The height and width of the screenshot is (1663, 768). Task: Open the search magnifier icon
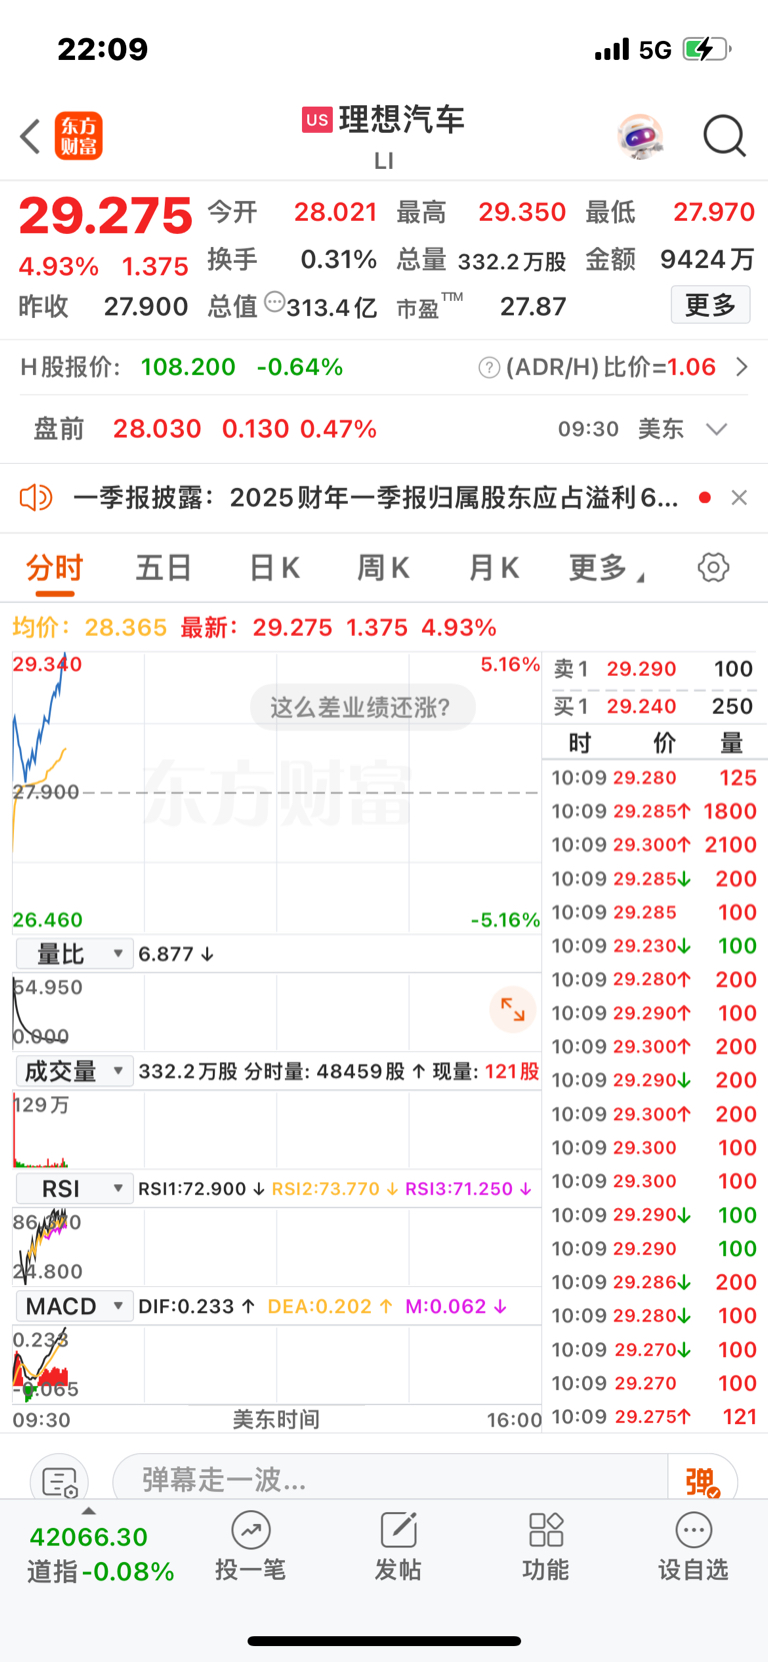coord(724,136)
